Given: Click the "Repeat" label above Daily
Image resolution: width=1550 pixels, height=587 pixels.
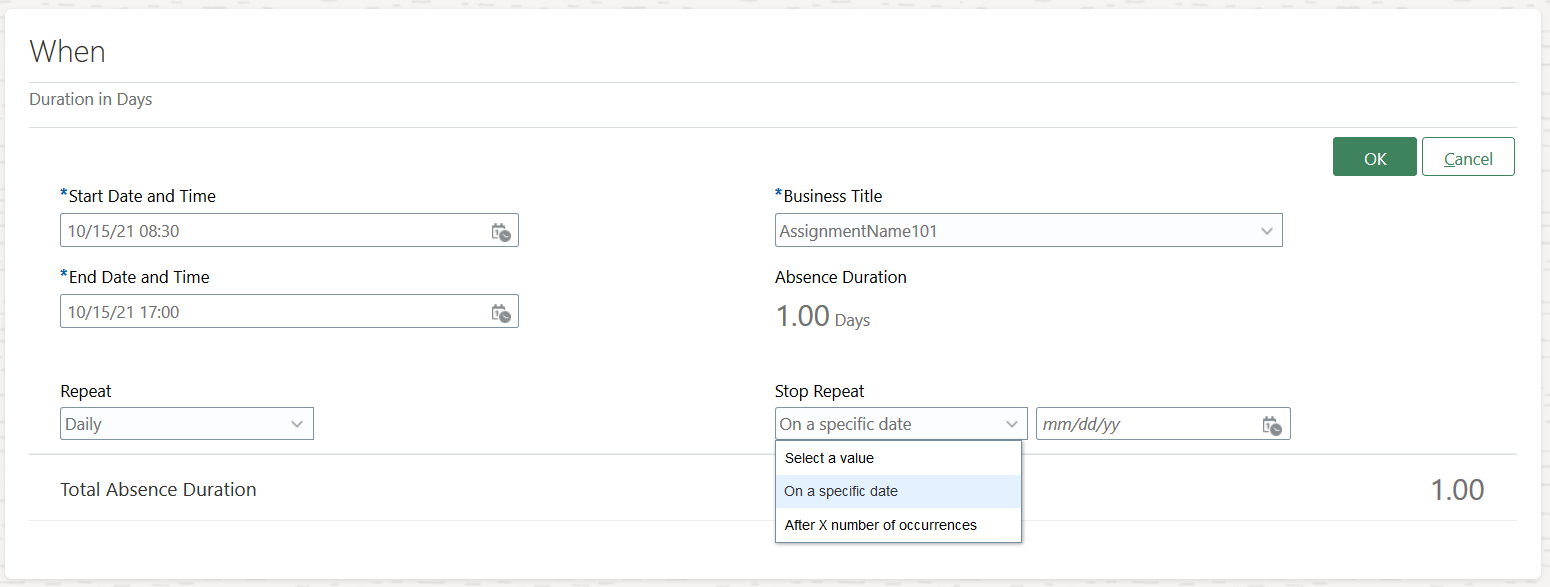Looking at the screenshot, I should [86, 391].
